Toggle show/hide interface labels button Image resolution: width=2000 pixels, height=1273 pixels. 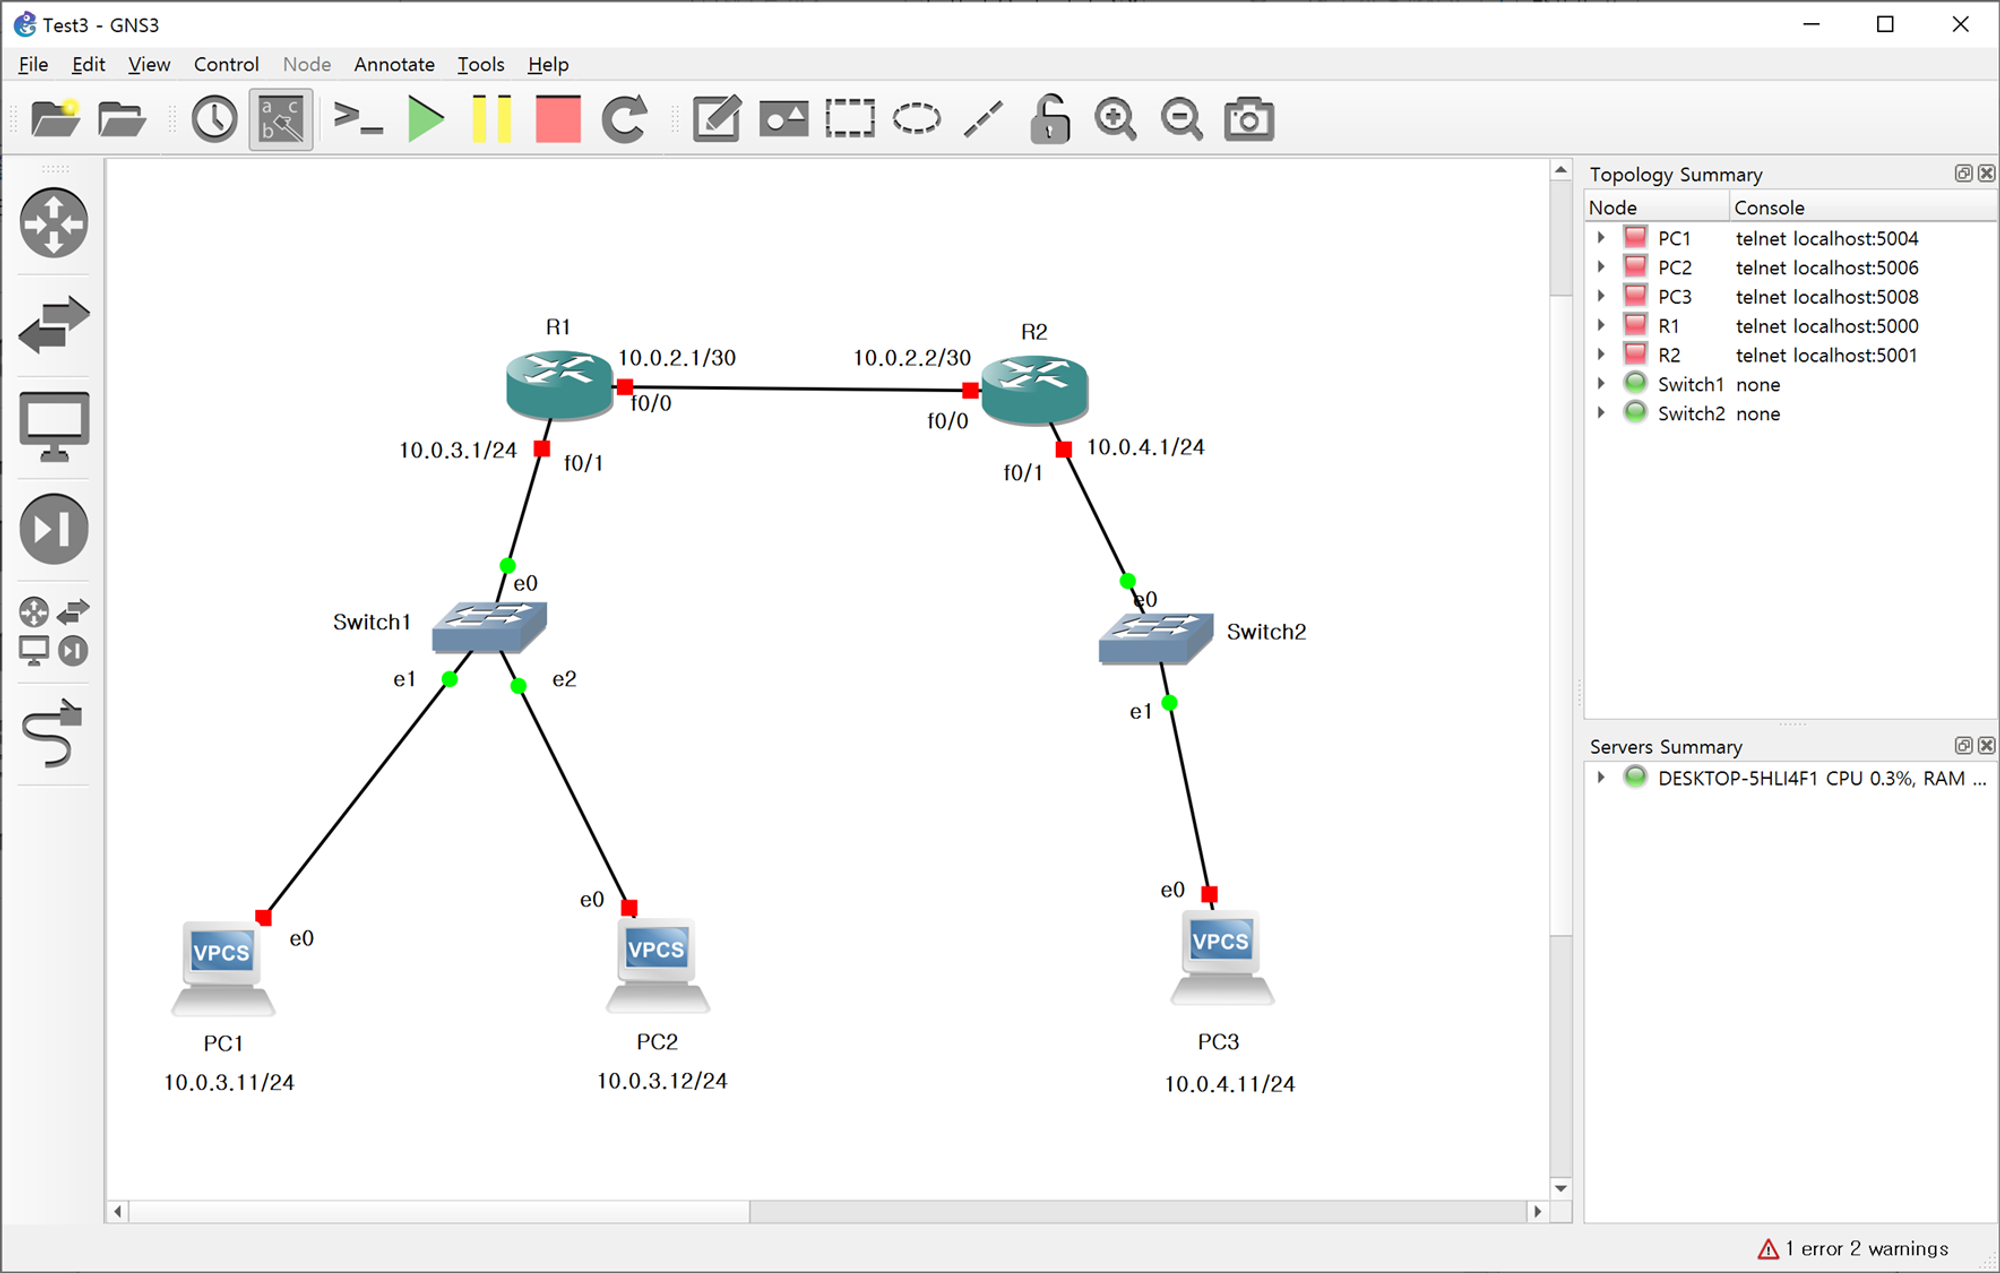(281, 119)
